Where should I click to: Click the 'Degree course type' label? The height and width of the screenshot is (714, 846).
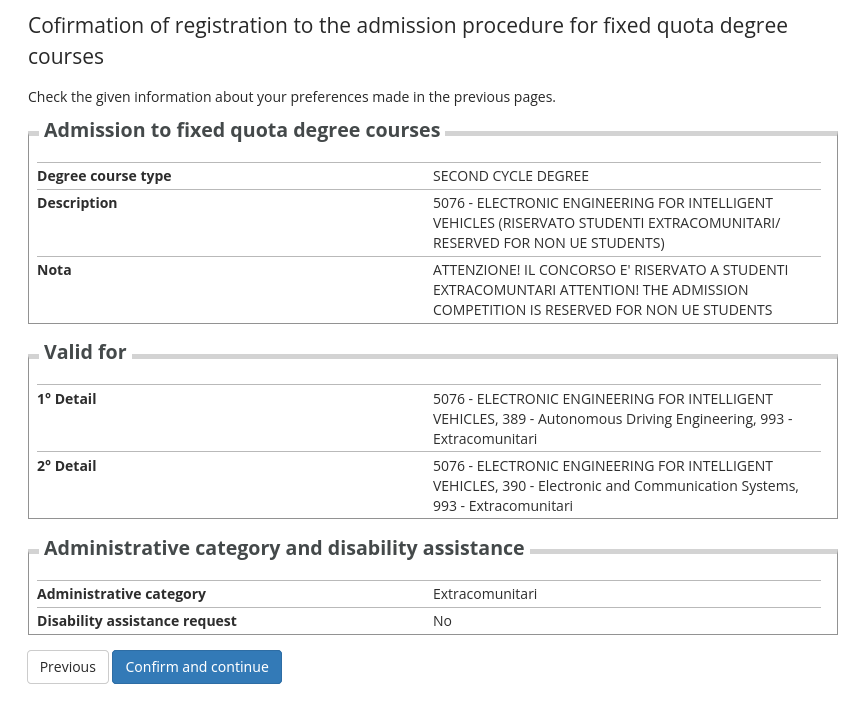coord(104,176)
